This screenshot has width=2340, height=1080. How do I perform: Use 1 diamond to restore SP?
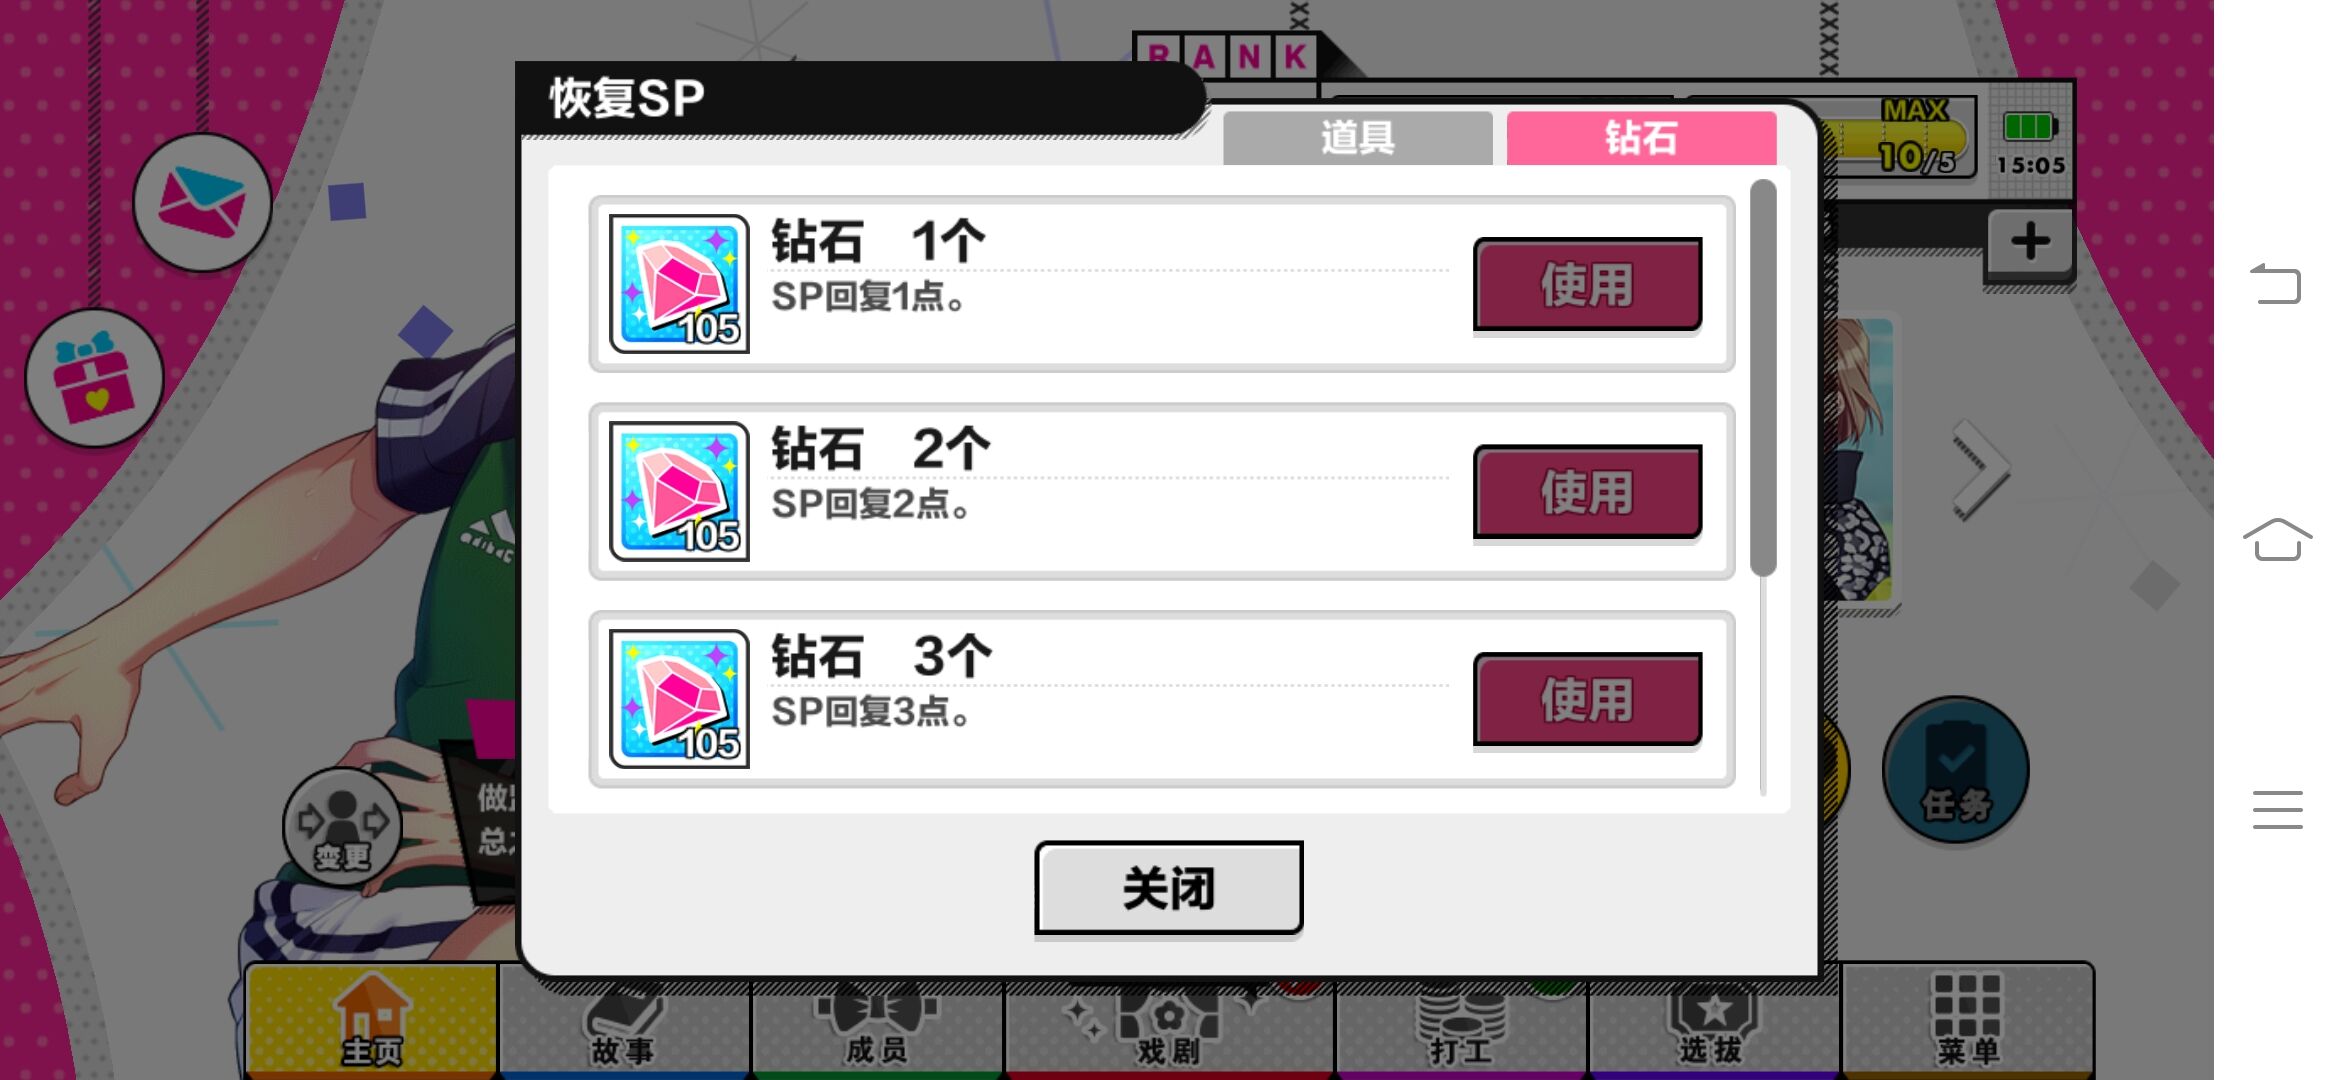(x=1587, y=285)
